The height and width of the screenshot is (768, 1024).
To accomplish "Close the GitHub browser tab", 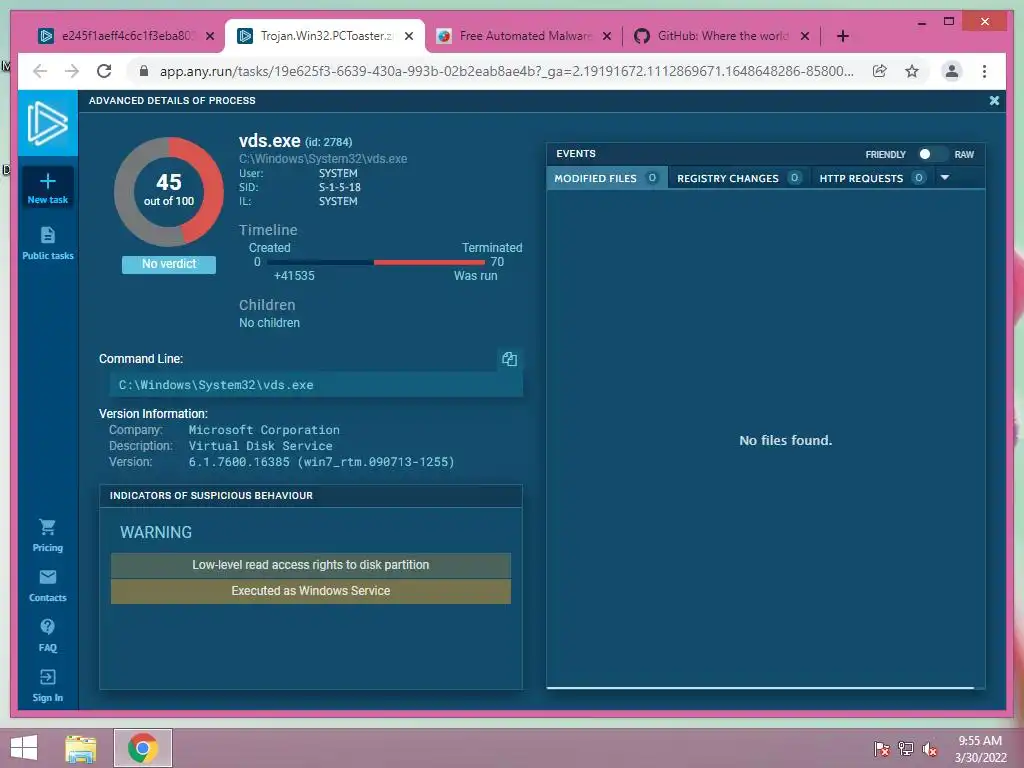I will coord(805,36).
